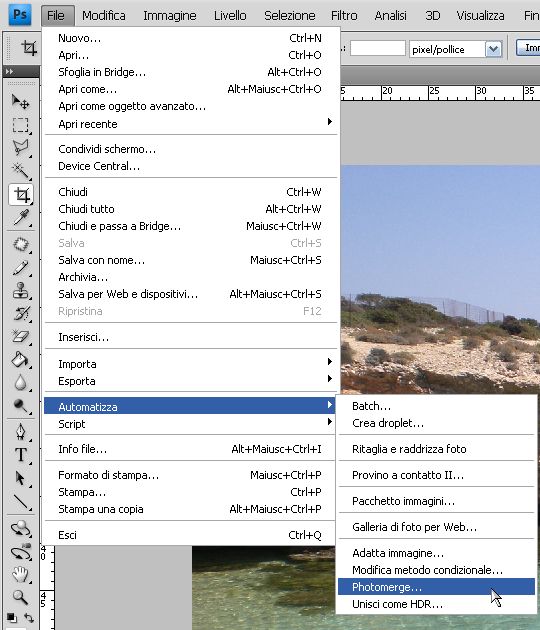Open the Filtro menu
This screenshot has height=630, width=540.
pos(344,16)
